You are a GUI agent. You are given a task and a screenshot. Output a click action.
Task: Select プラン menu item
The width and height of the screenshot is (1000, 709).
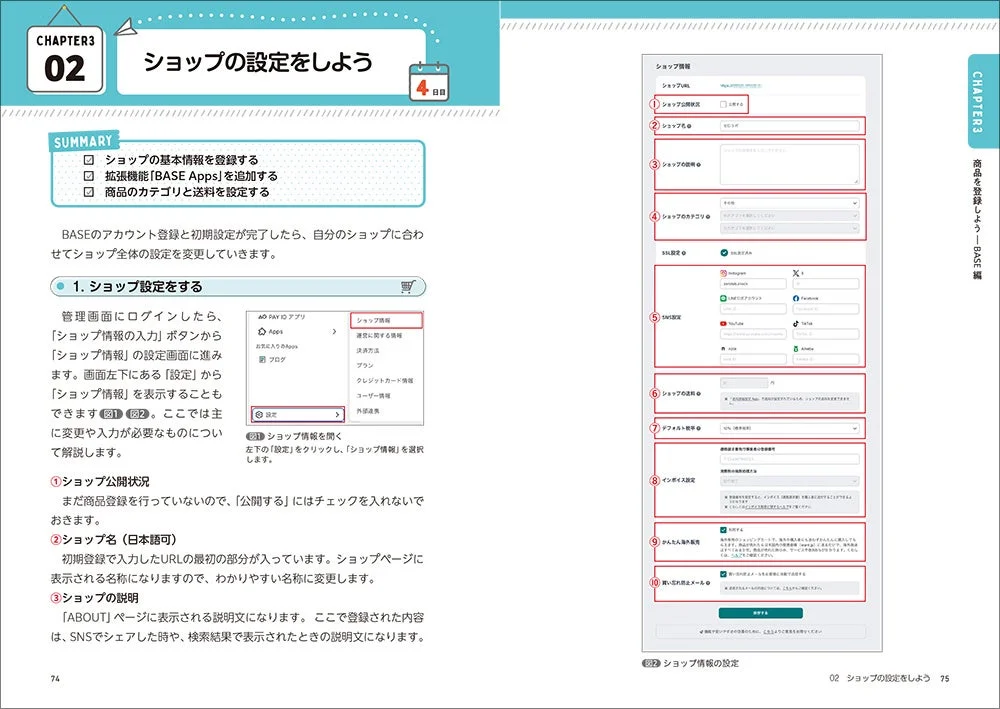coord(365,365)
